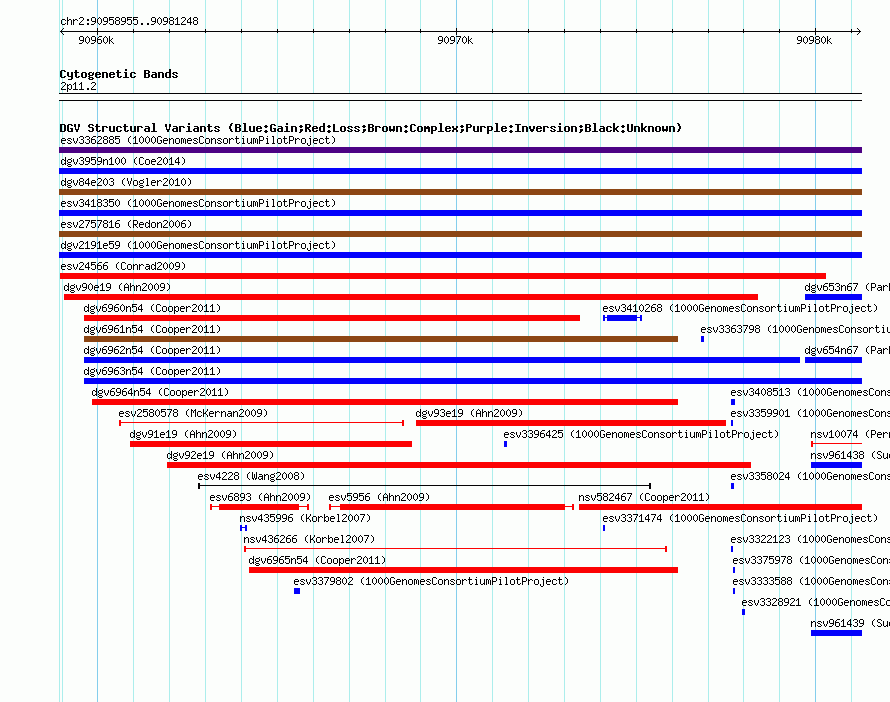Select the esv3358024 variant label
The width and height of the screenshot is (890, 702).
coord(810,476)
